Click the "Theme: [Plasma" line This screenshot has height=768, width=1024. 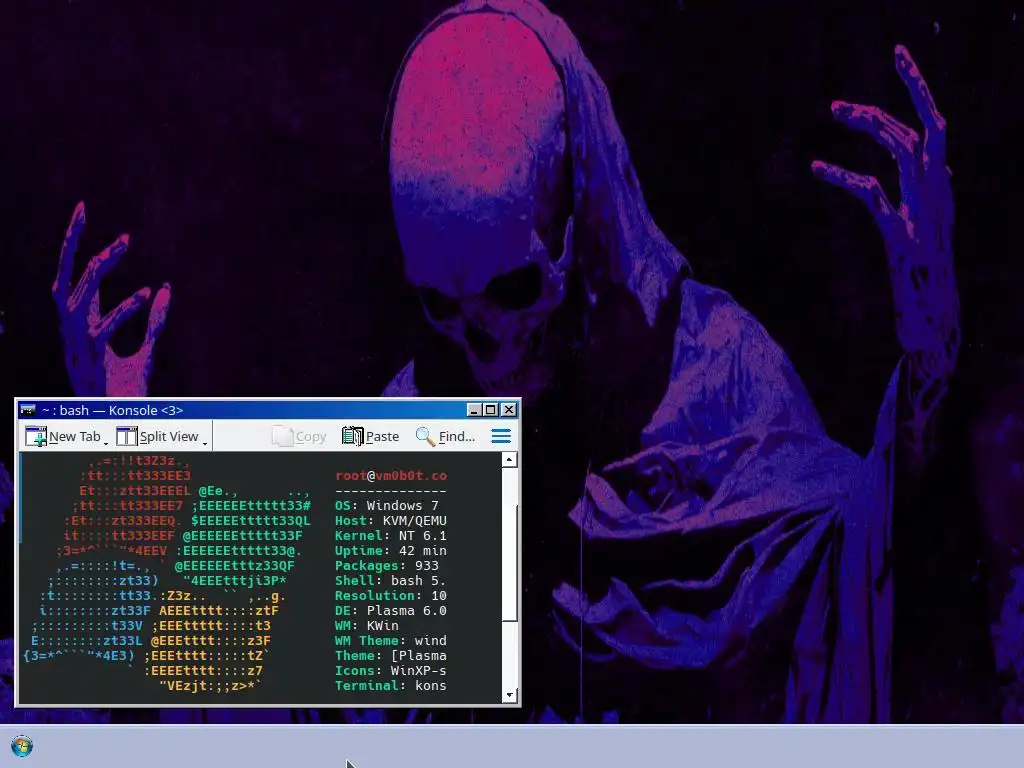click(391, 656)
